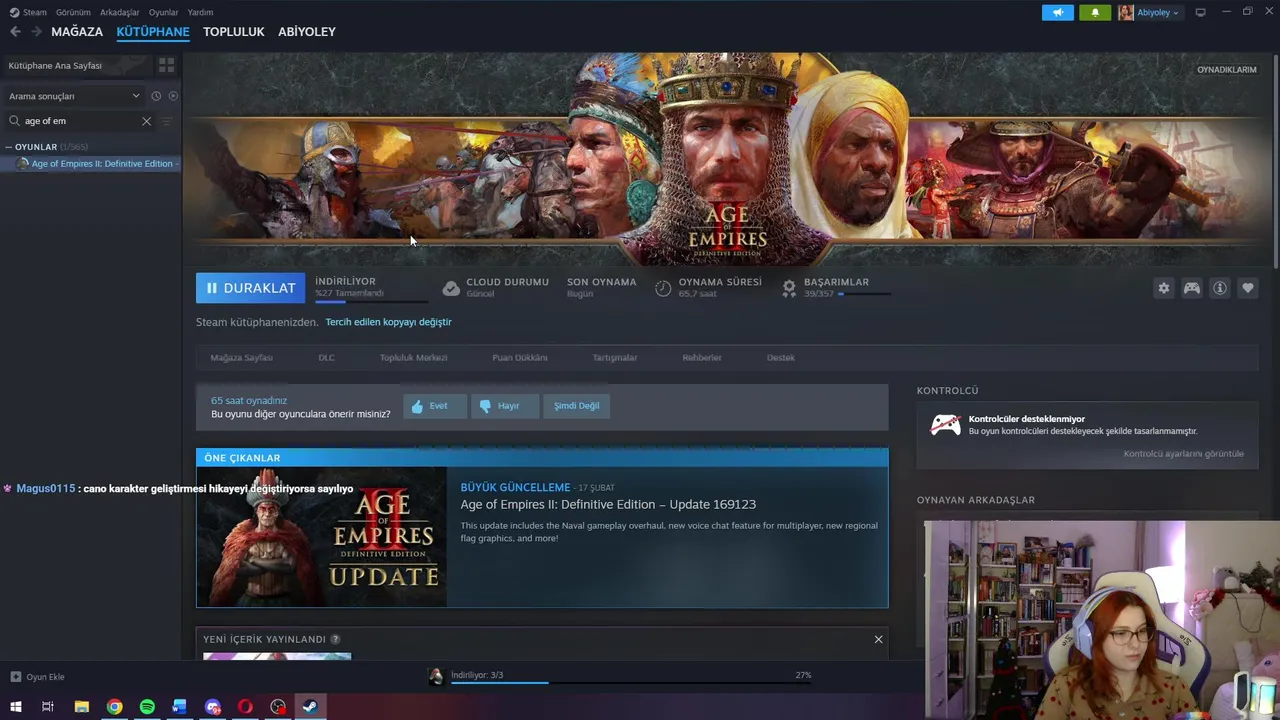This screenshot has width=1280, height=720.
Task: Open Chrome from taskbar
Action: coord(115,707)
